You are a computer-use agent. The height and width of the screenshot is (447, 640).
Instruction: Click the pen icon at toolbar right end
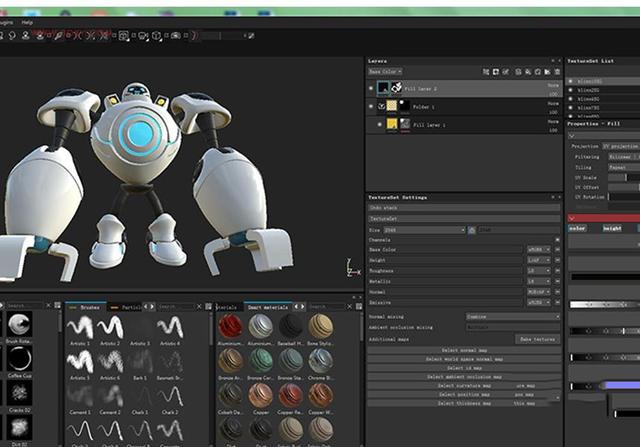tap(251, 36)
